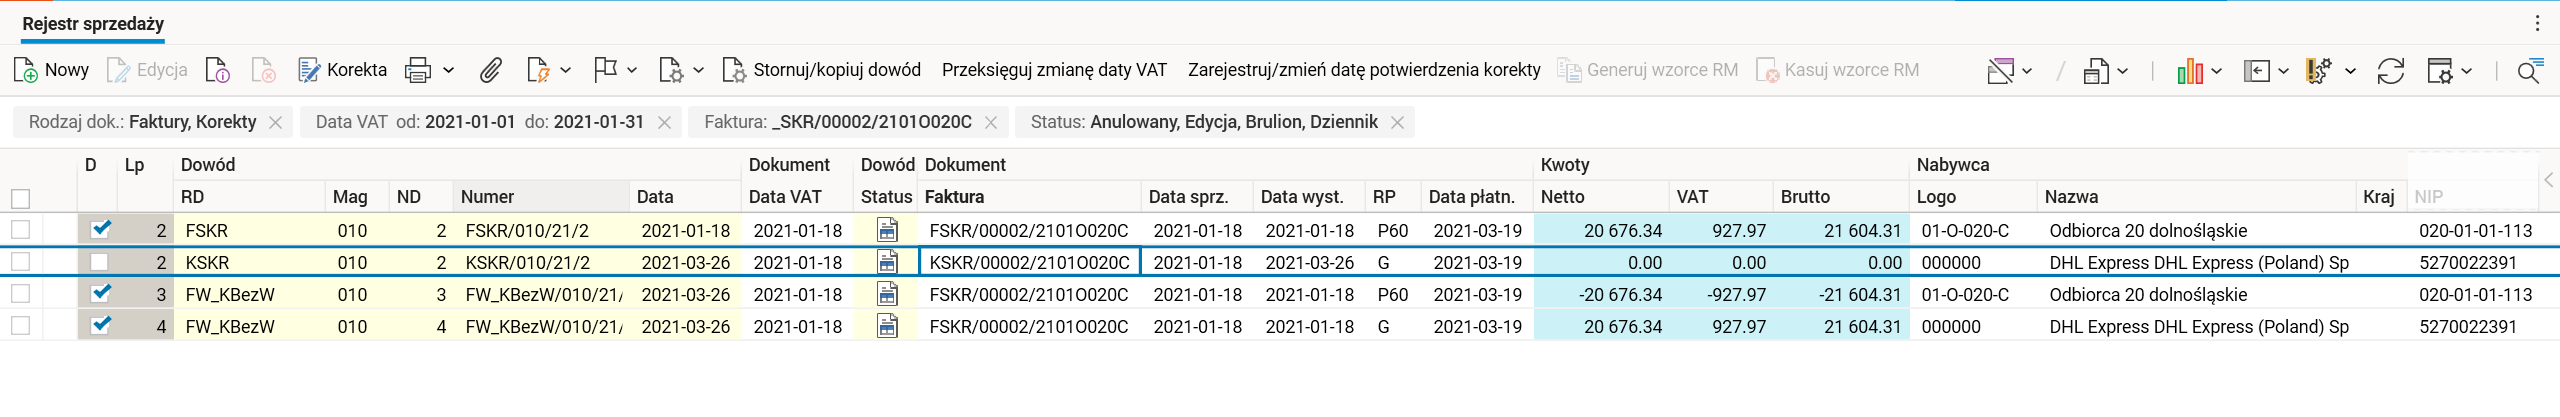Screen dimensions: 2560x417
Task: Uncheck the D checkbox in FSKR row
Action: [99, 230]
